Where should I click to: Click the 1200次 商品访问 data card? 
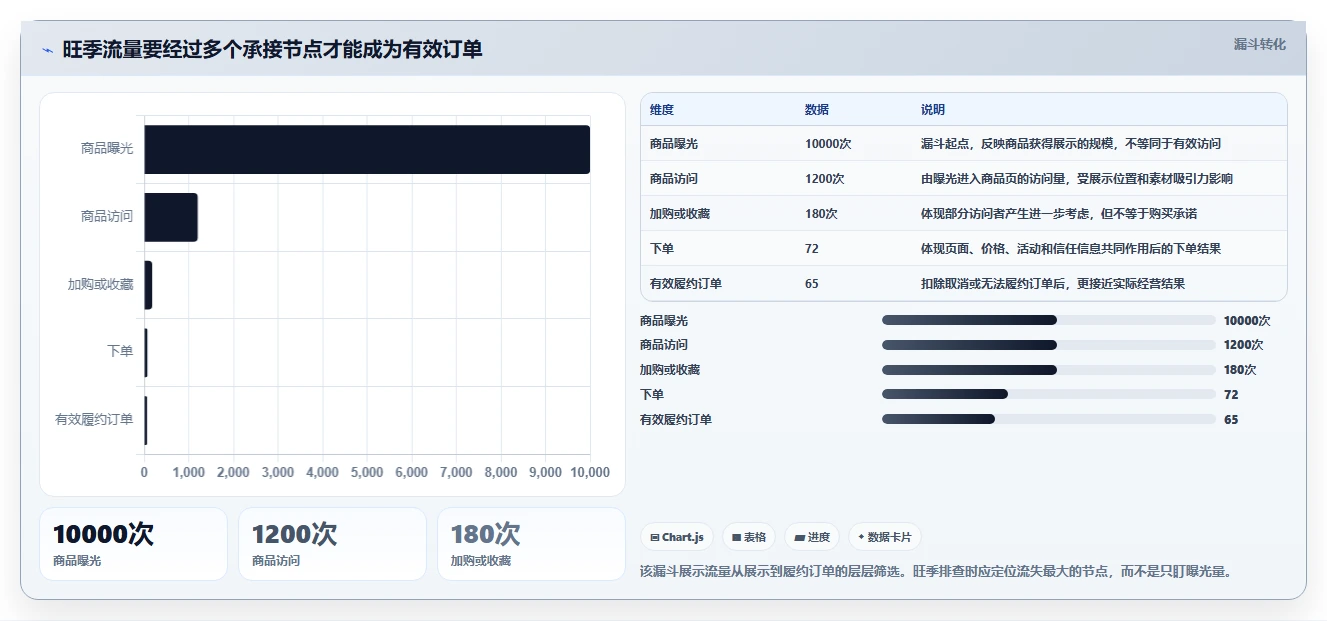(x=332, y=544)
